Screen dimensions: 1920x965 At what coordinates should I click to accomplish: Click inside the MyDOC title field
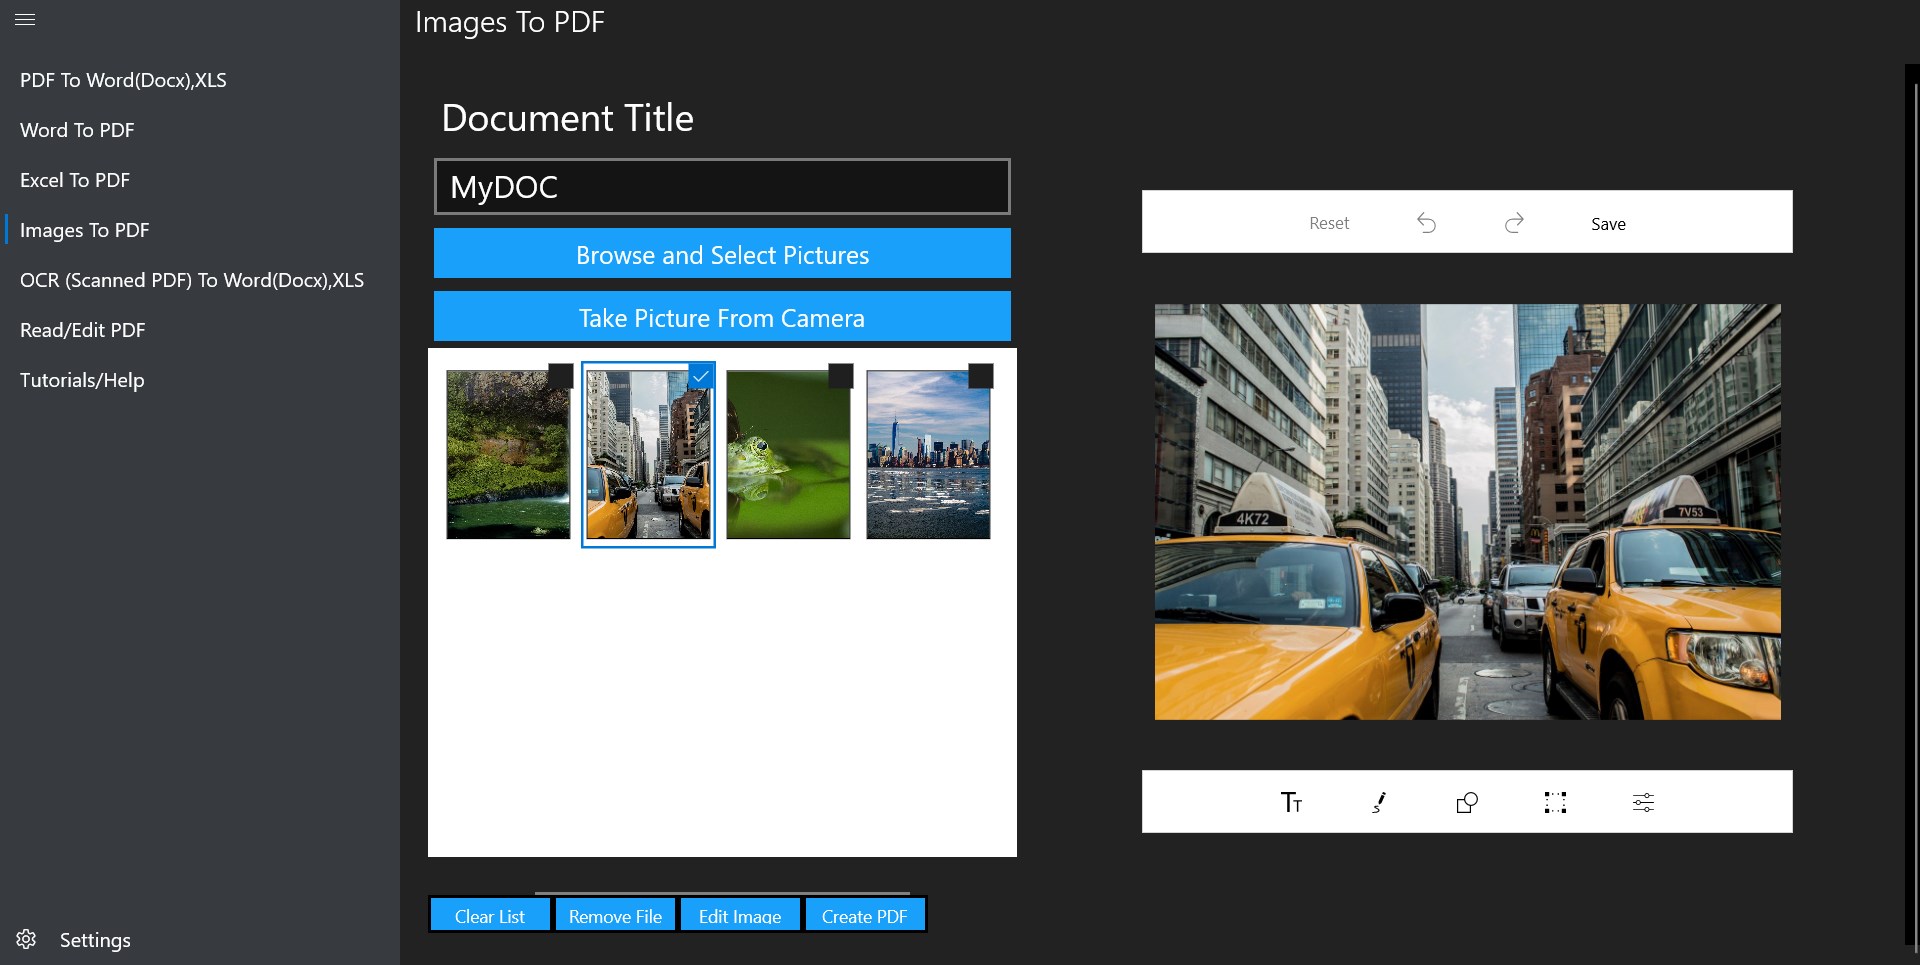tap(722, 187)
